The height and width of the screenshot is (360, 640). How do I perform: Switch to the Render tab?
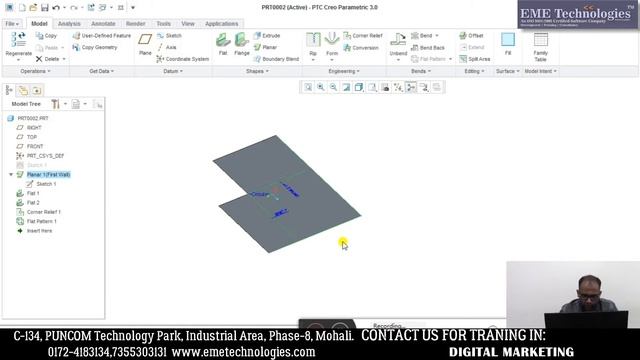136,24
